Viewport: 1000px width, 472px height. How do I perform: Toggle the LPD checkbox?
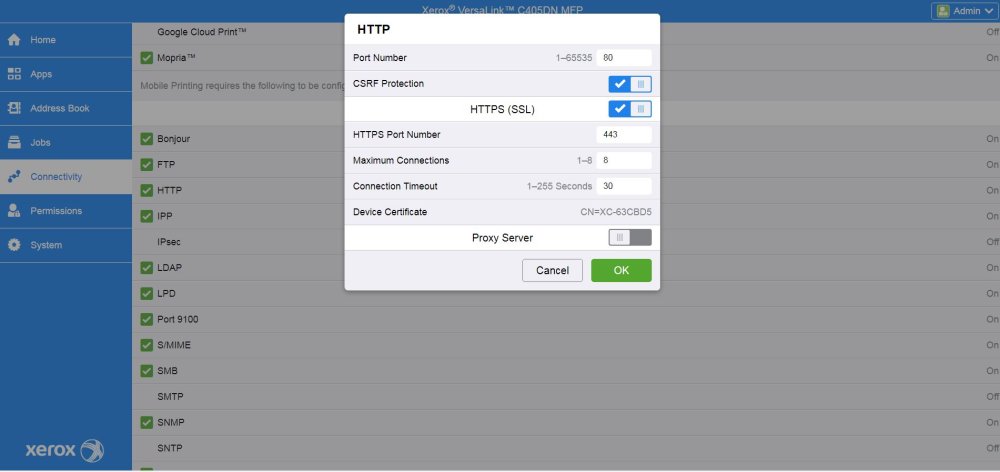click(147, 293)
